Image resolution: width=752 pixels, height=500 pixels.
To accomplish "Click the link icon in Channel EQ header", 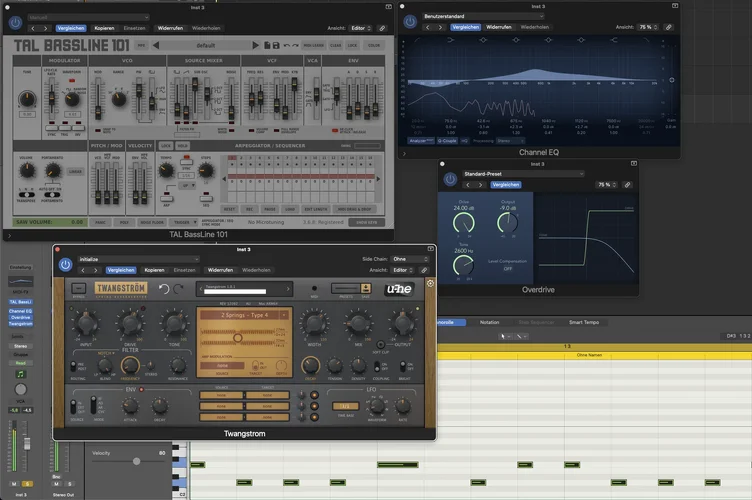I will 669,27.
